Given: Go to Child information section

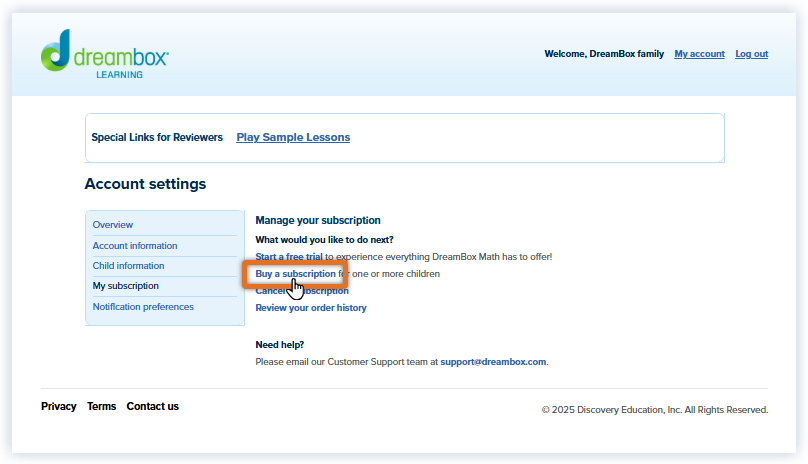Looking at the screenshot, I should (128, 266).
